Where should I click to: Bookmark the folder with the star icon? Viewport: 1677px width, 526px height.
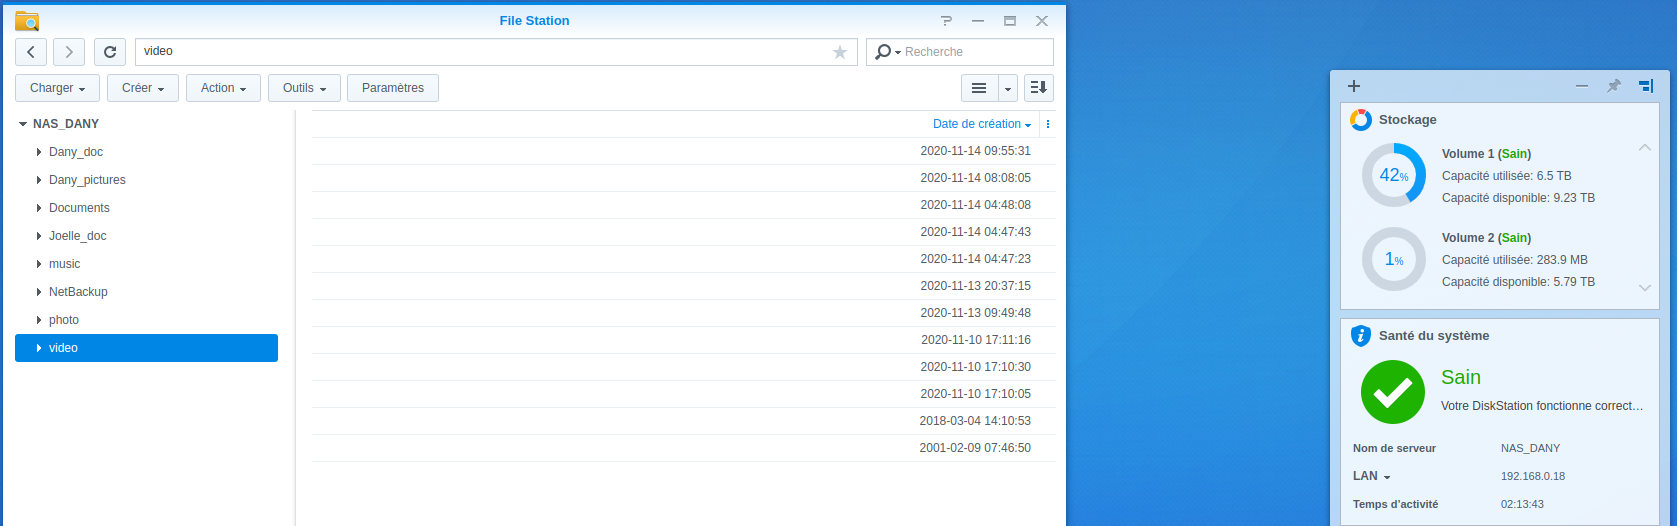pos(840,52)
